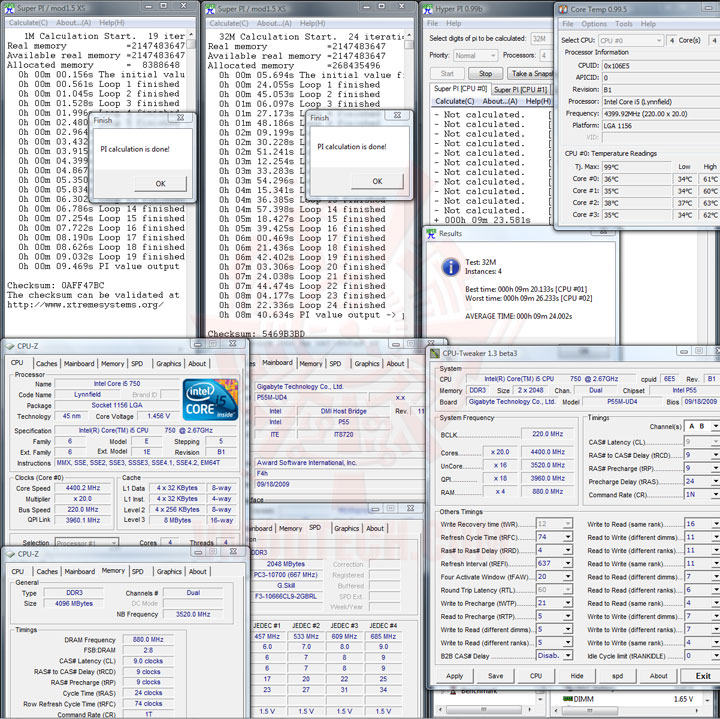Expand the B2B CAS# Delay dropdown
The height and width of the screenshot is (719, 720).
point(568,656)
